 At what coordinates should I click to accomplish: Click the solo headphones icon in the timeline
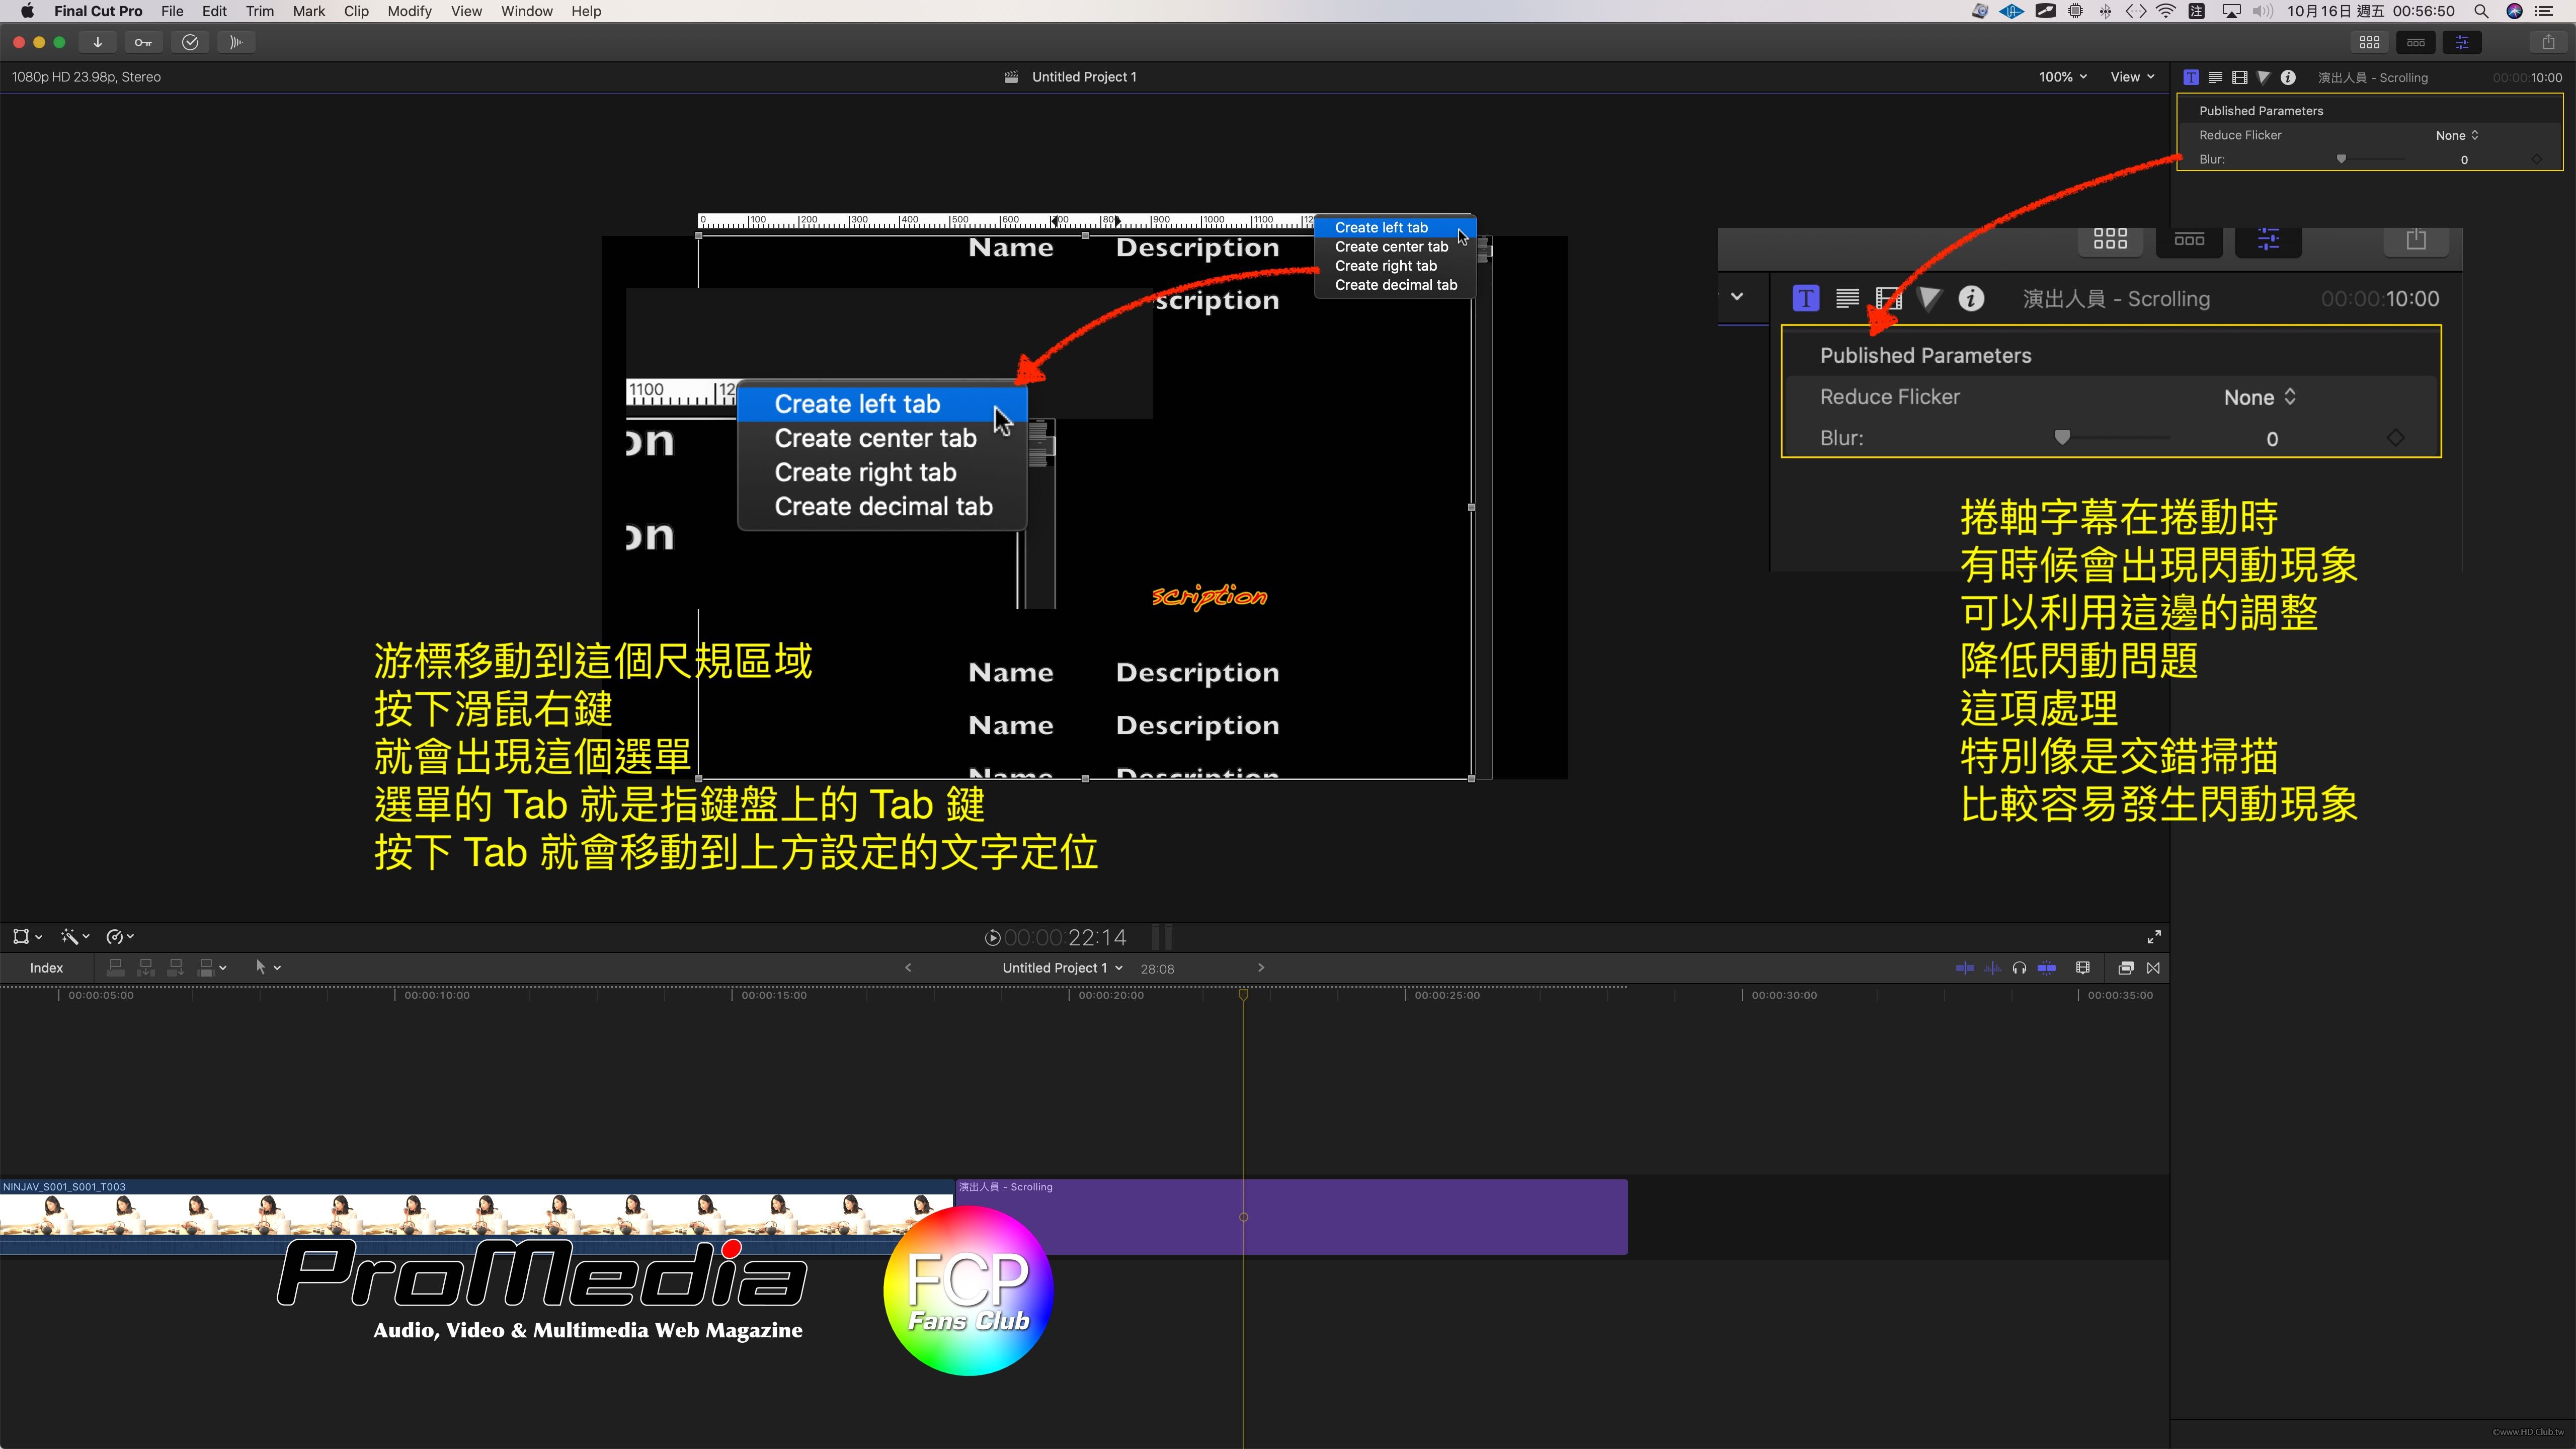[2020, 967]
